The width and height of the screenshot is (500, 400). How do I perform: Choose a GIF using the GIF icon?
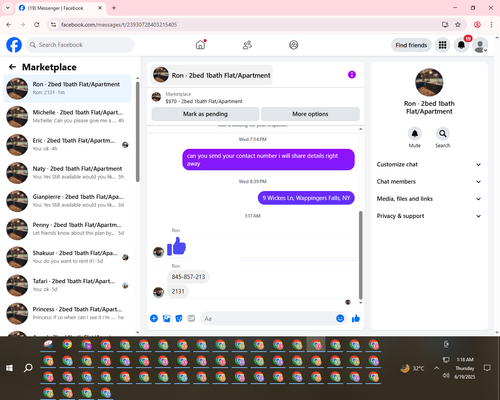(191, 318)
